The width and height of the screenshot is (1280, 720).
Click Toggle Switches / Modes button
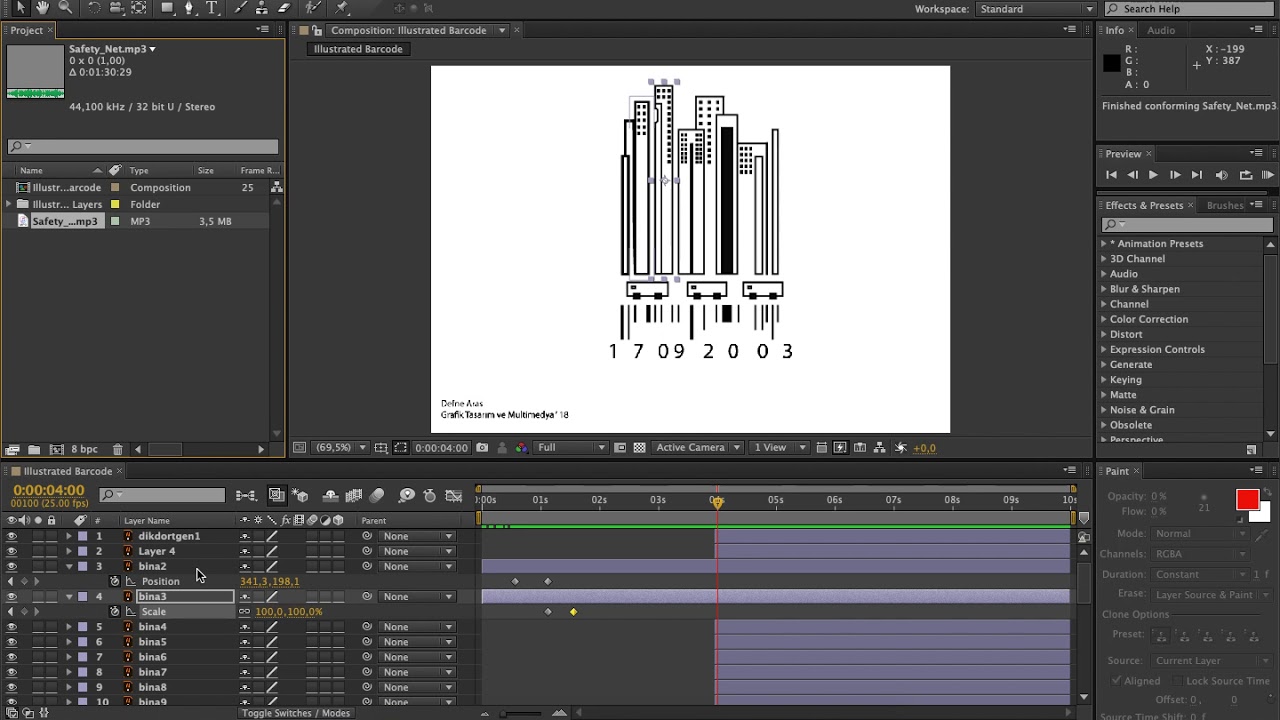tap(295, 713)
